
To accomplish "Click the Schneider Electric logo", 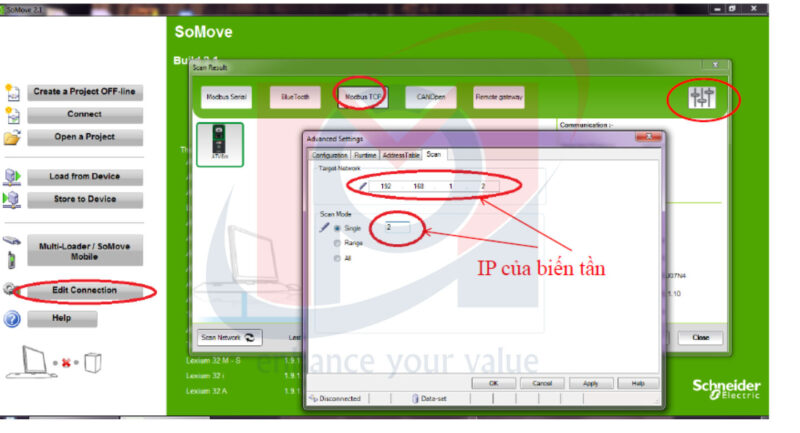I will point(727,389).
